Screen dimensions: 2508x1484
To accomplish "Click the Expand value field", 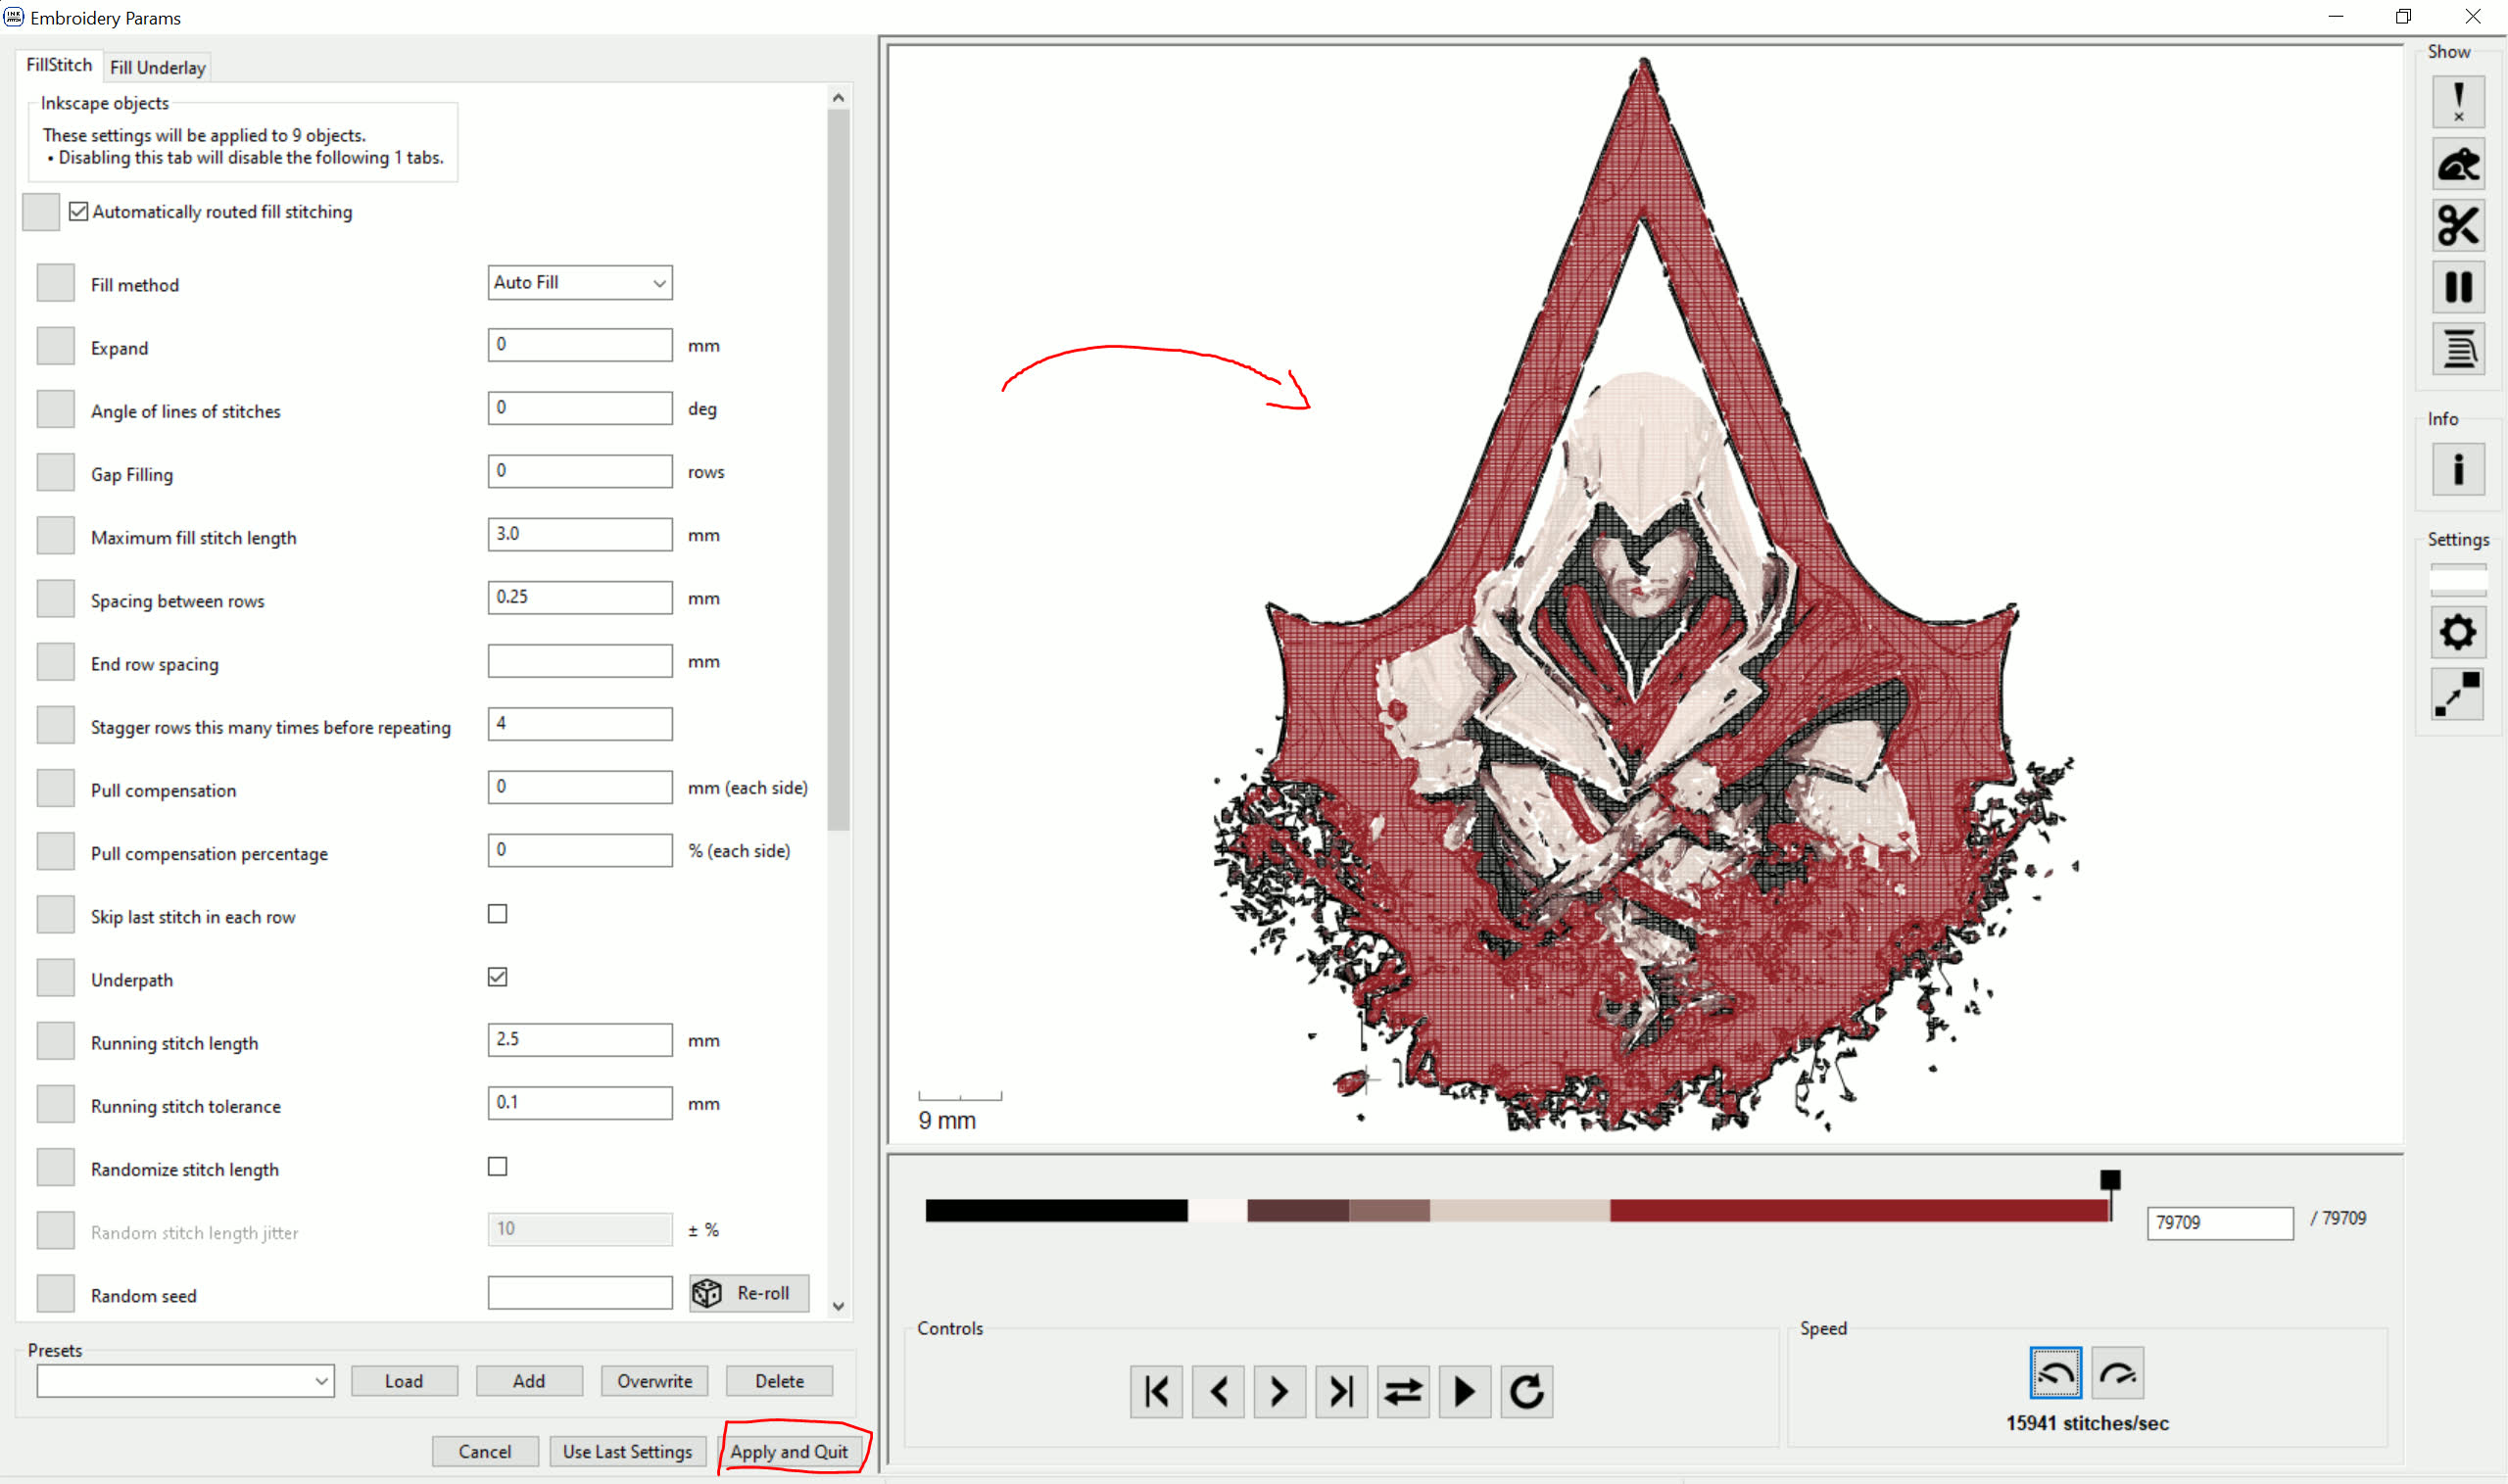I will tap(580, 345).
